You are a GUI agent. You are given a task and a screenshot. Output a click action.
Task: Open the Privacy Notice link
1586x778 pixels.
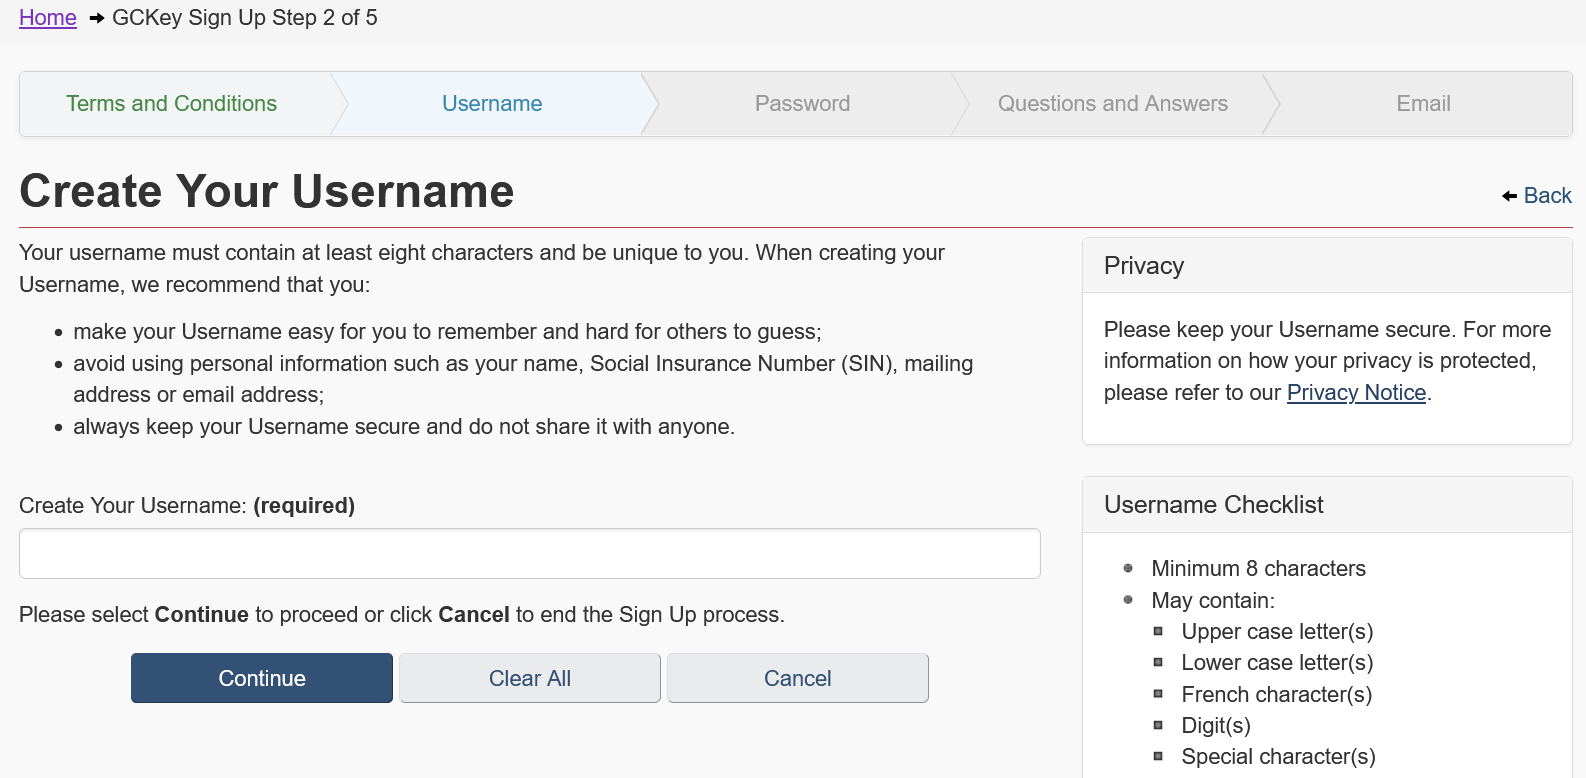point(1356,393)
